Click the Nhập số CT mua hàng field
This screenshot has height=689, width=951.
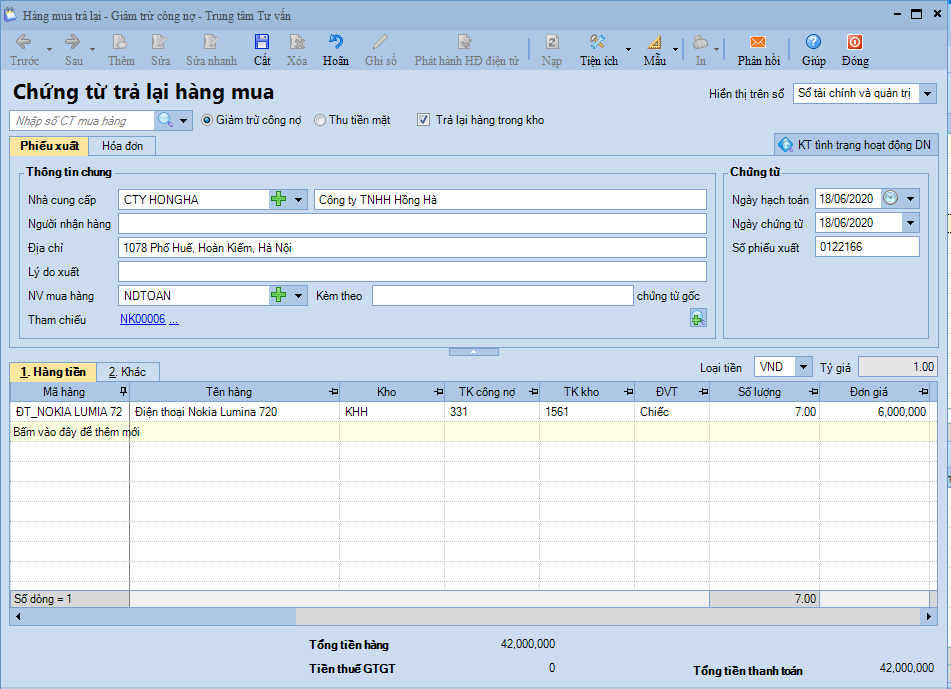coord(82,120)
